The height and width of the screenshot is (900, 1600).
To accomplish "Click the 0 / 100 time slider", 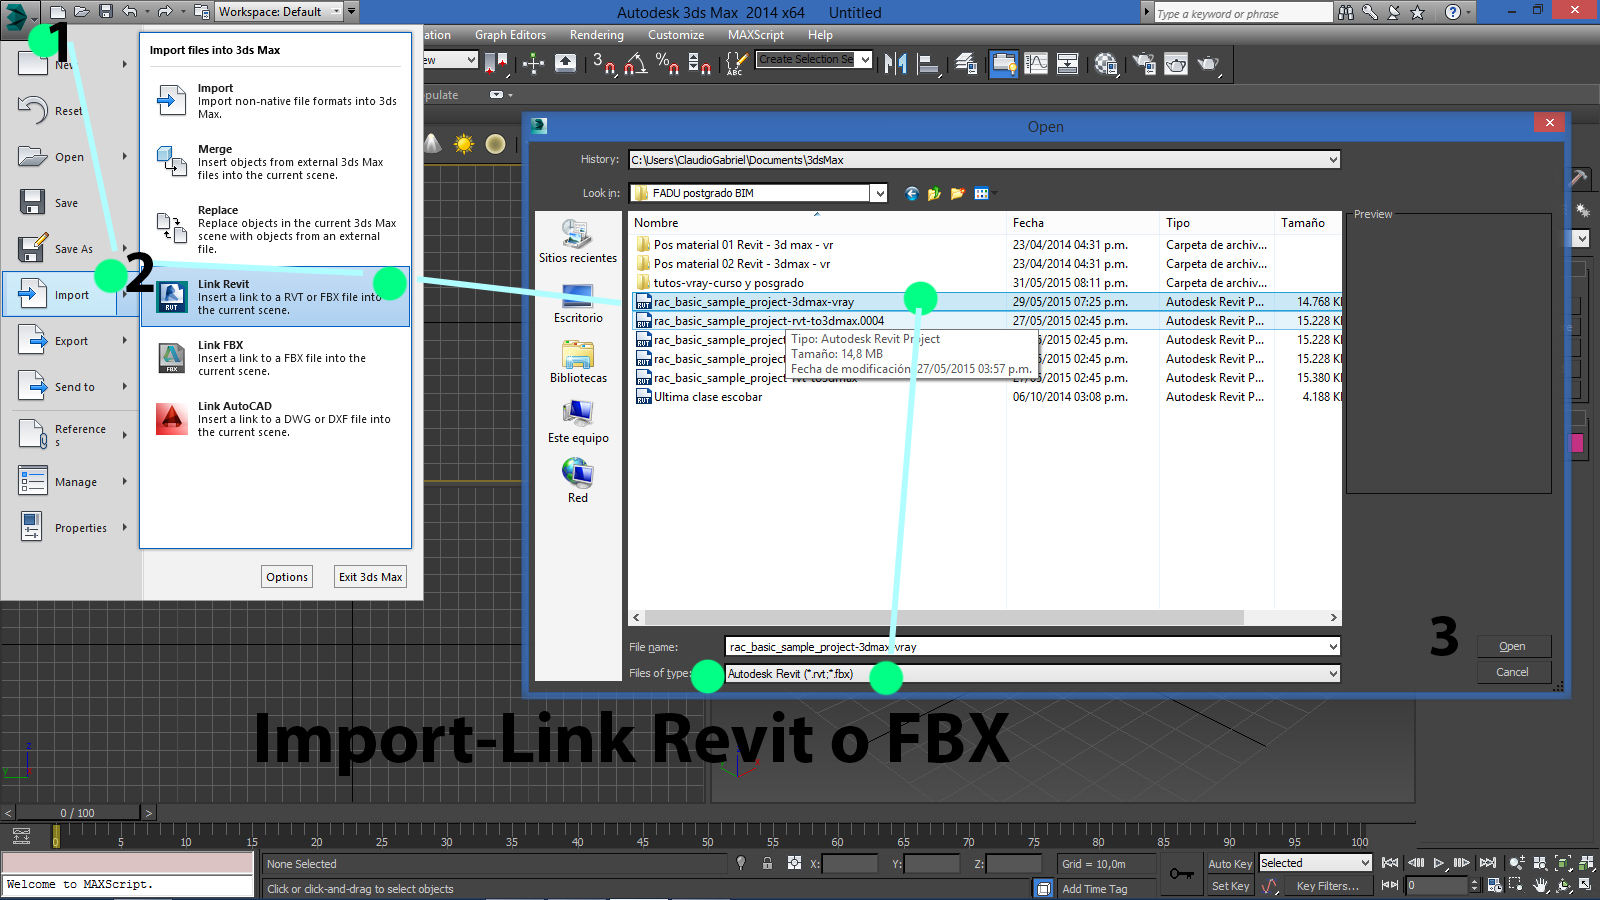I will pos(78,813).
